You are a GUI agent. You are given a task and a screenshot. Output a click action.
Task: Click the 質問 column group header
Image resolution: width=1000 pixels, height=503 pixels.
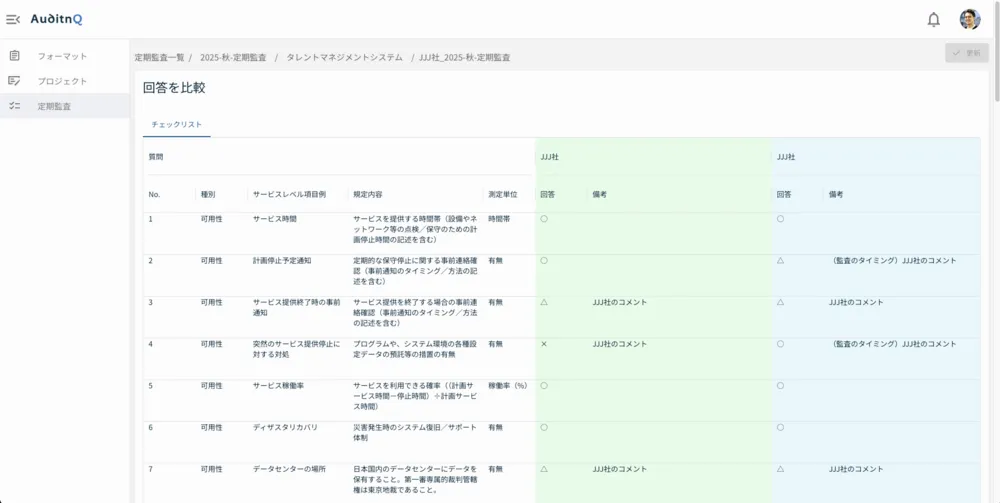156,157
